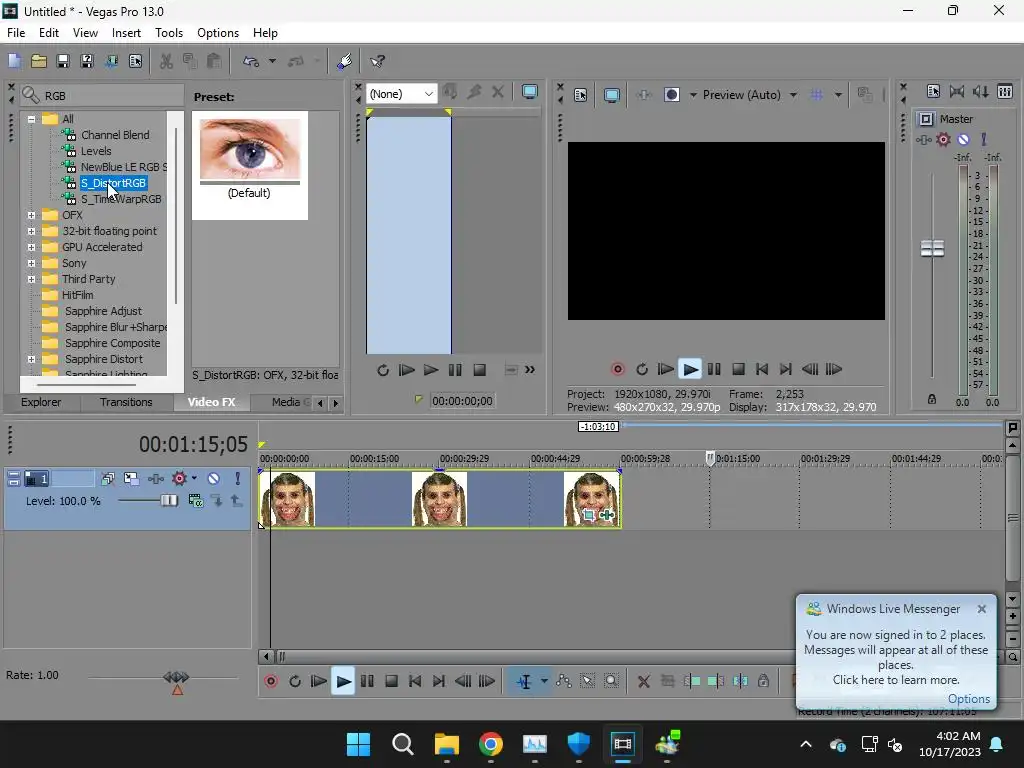Expand the 32-bit floating point folder
The image size is (1024, 768).
click(31, 231)
